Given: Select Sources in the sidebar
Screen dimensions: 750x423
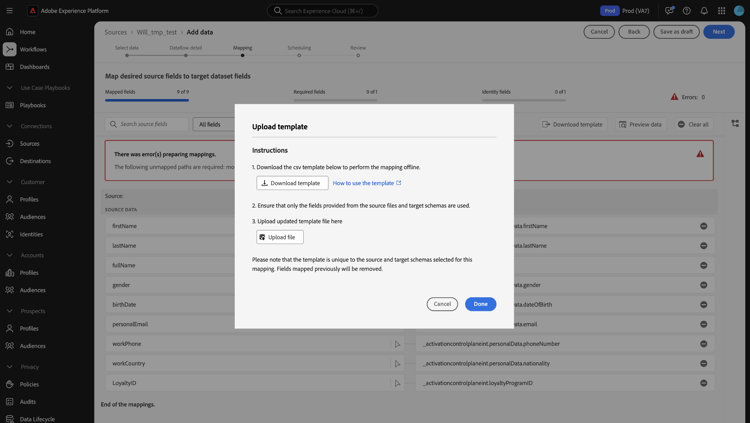Looking at the screenshot, I should click(30, 143).
